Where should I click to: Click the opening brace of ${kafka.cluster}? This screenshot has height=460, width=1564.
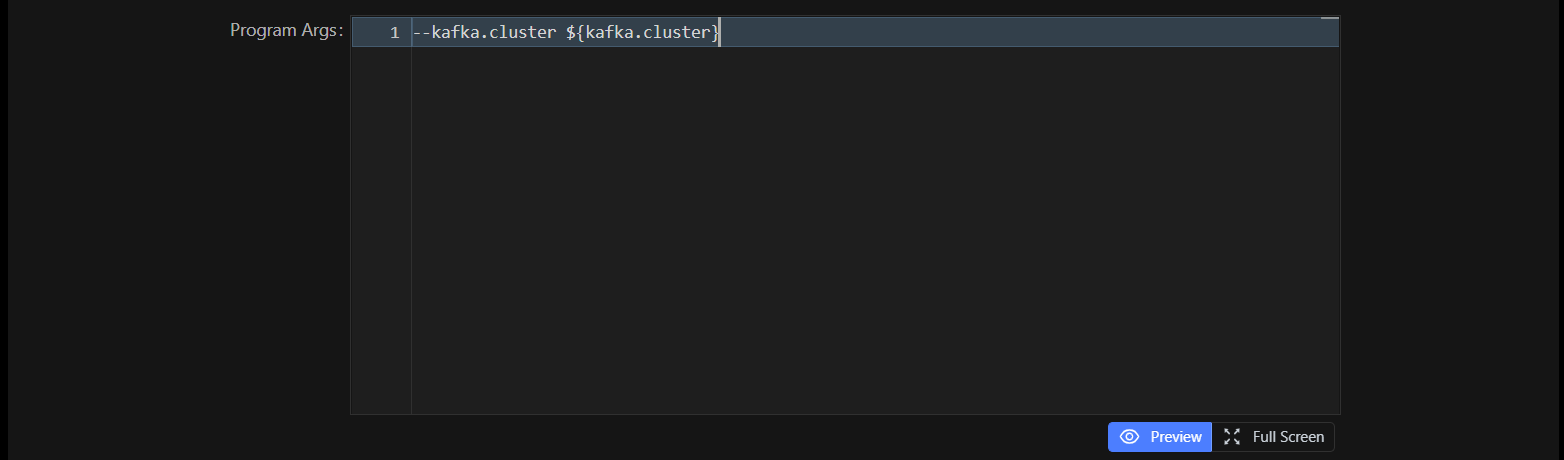pos(581,33)
